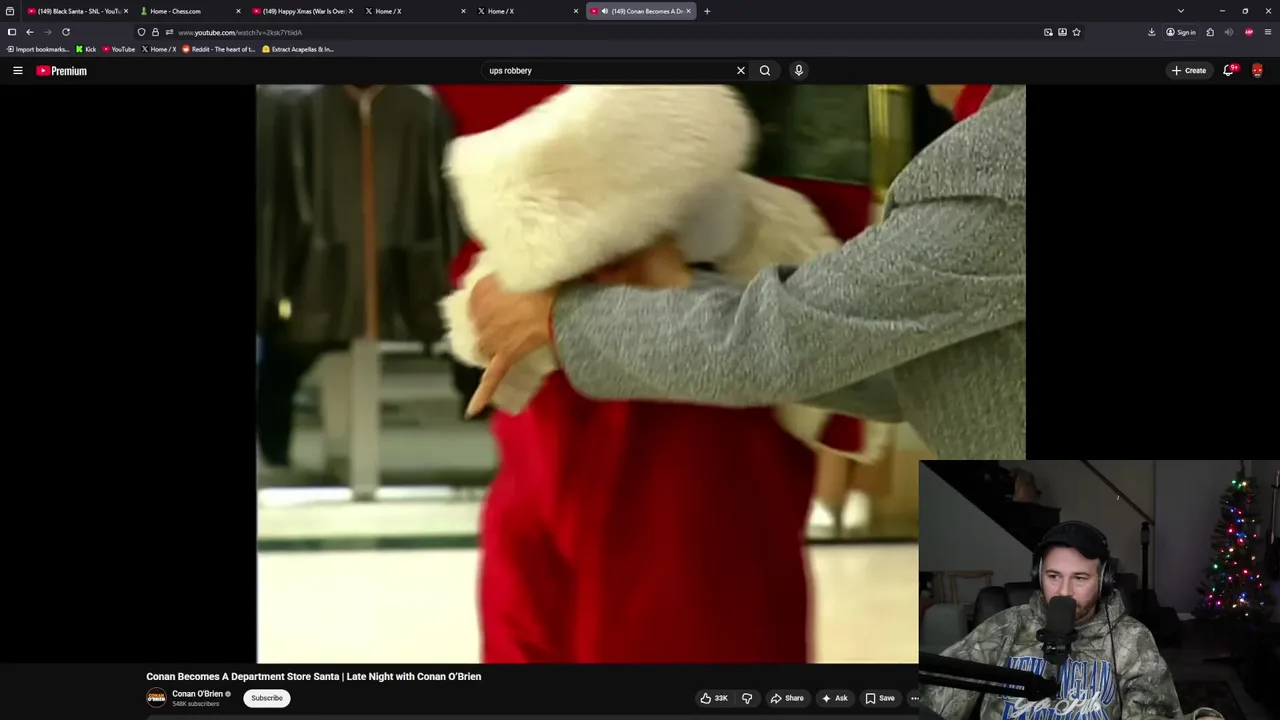The image size is (1280, 720).
Task: Click the video title text
Action: (x=314, y=676)
